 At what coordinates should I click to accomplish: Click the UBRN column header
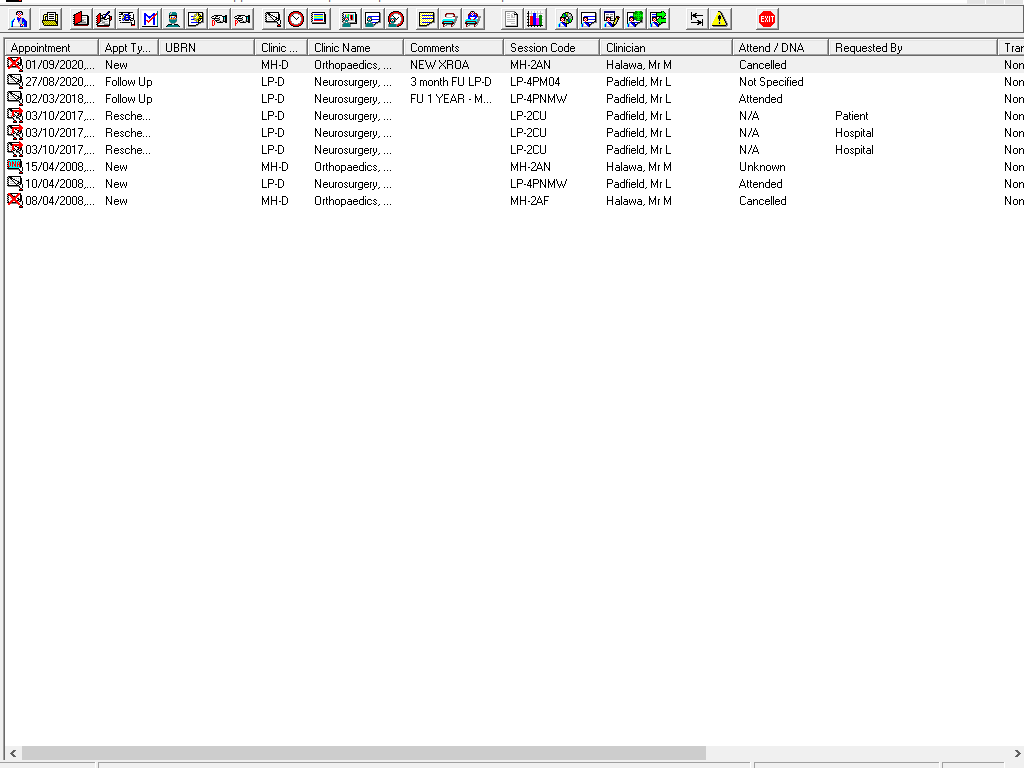(x=206, y=48)
